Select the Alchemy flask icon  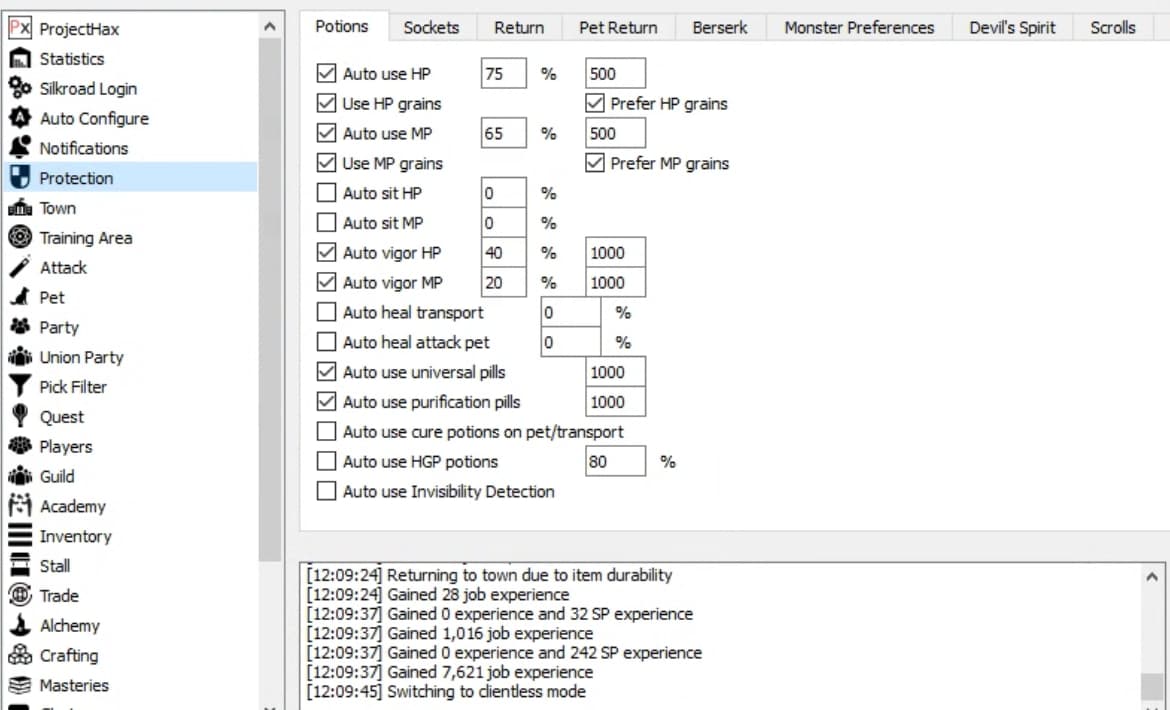pyautogui.click(x=20, y=626)
